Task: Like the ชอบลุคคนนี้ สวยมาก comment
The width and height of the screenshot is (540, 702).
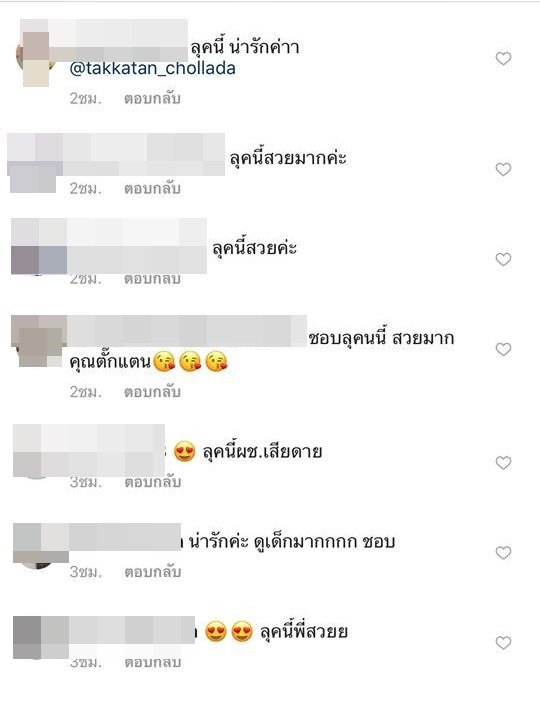Action: [503, 349]
